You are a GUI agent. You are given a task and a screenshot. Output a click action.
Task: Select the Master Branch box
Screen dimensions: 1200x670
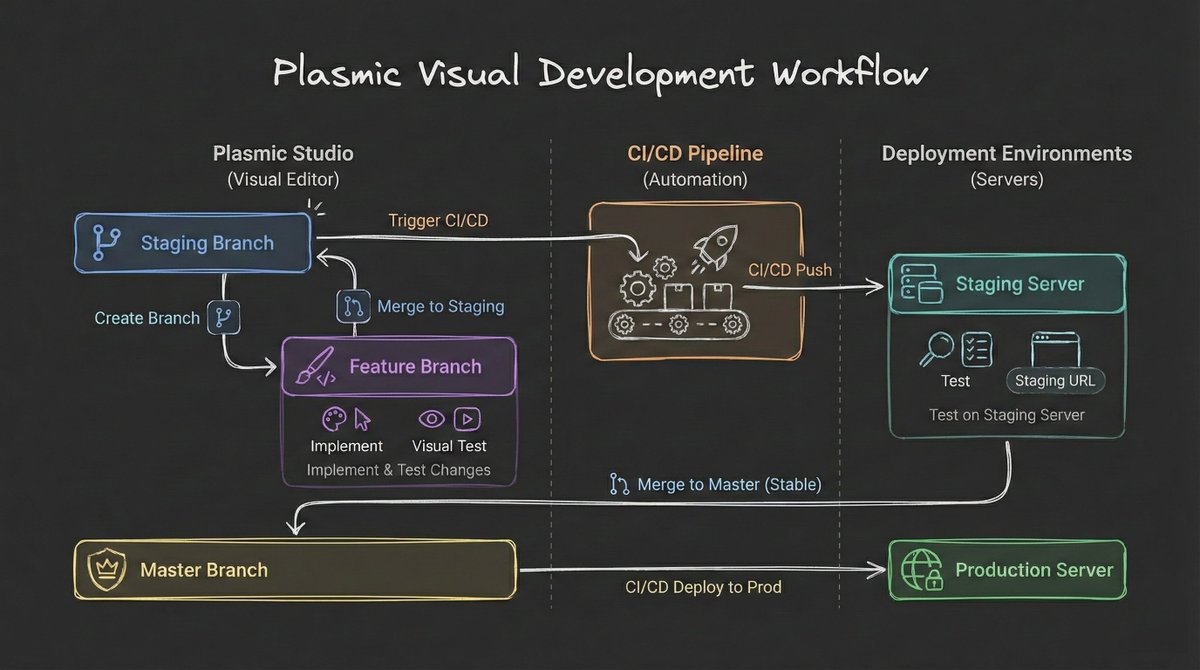(295, 570)
